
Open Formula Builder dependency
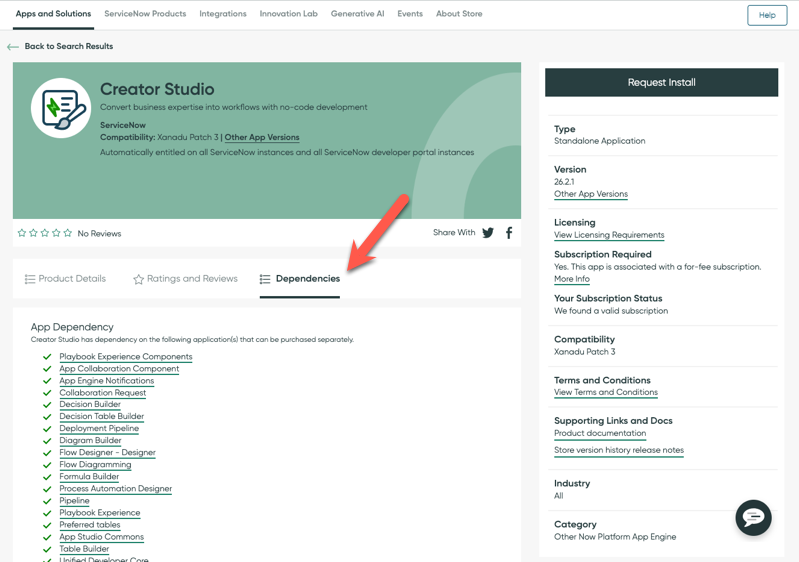[x=89, y=476]
